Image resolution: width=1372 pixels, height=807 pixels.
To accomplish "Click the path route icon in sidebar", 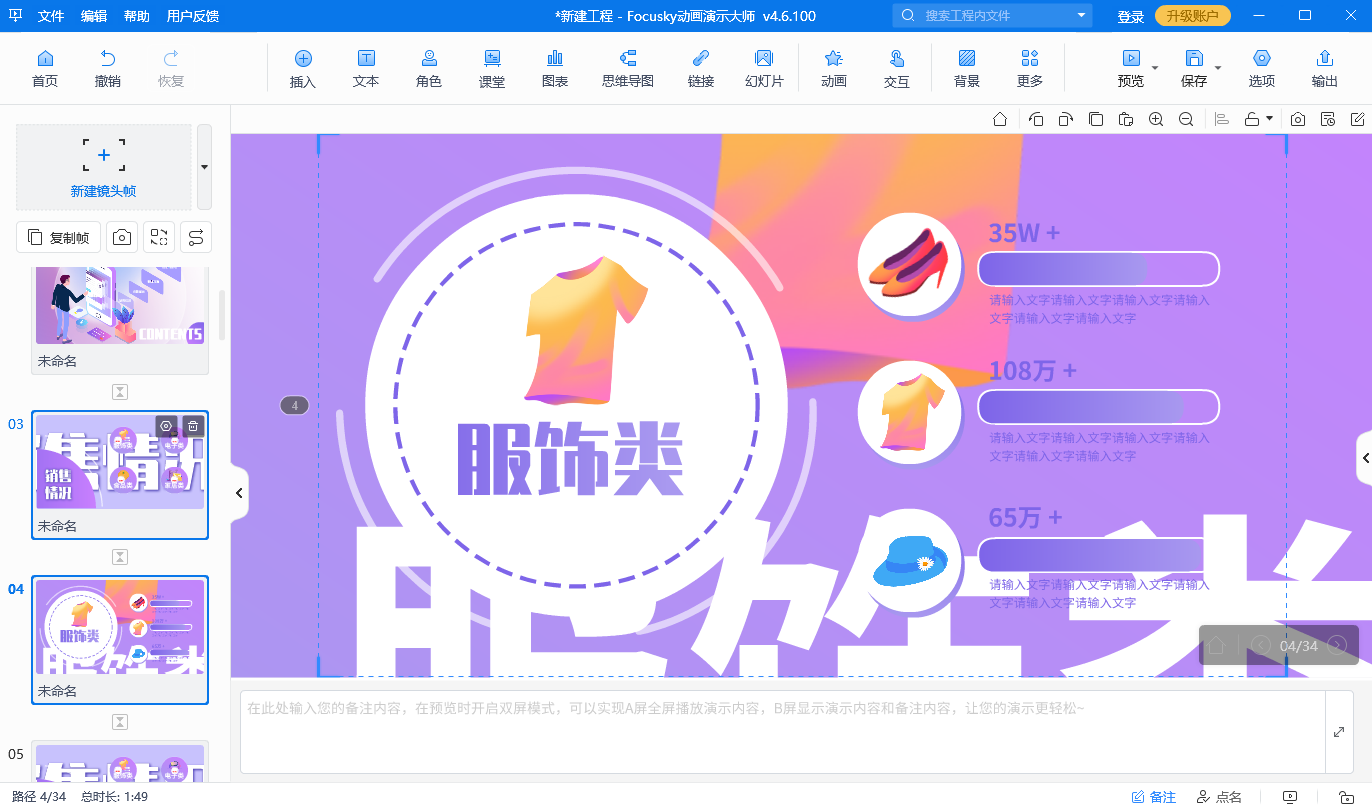I will pos(196,237).
